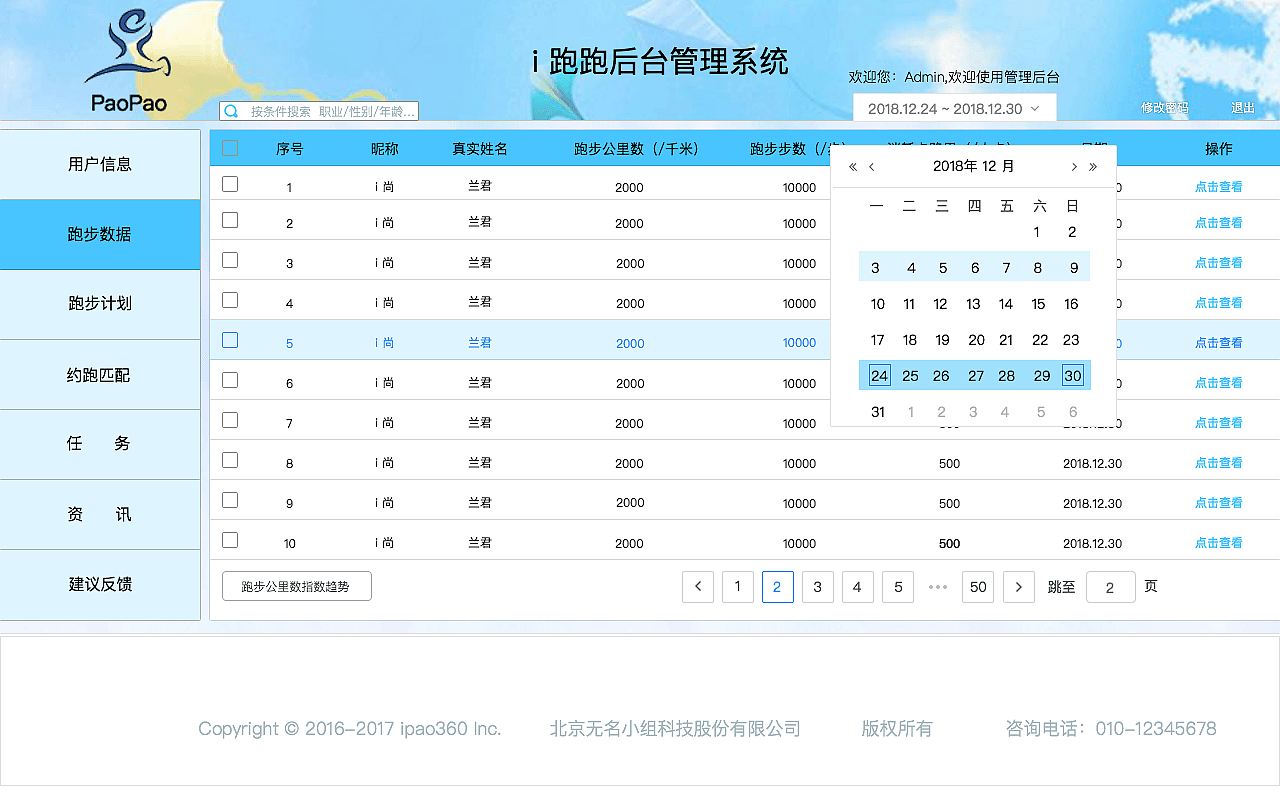The image size is (1280, 800).
Task: Open the 跑步计划 section
Action: pyautogui.click(x=100, y=304)
